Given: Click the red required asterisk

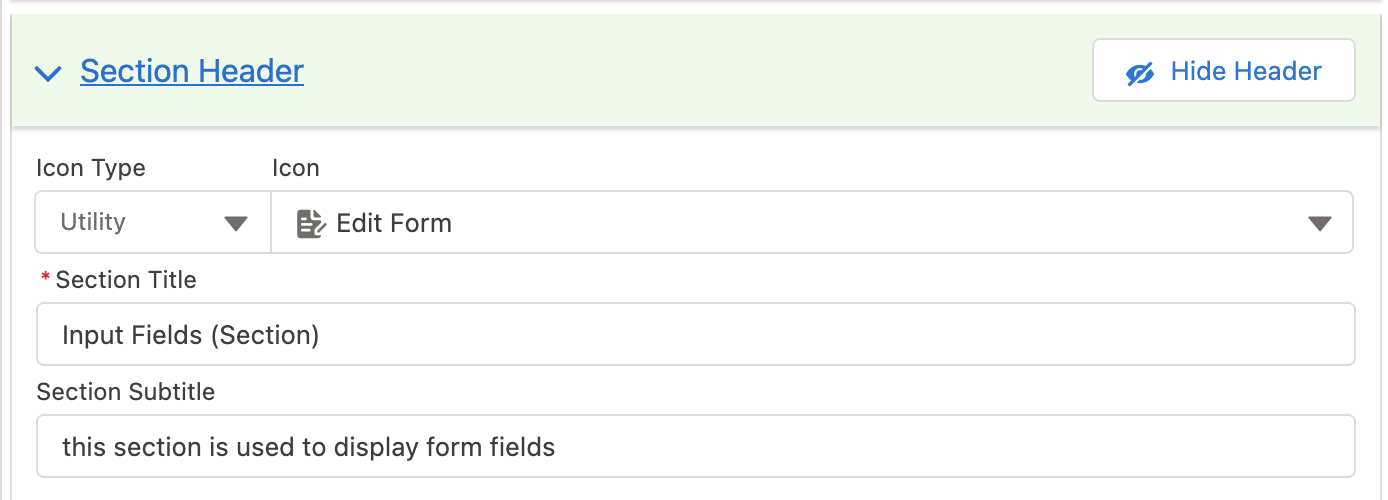Looking at the screenshot, I should pyautogui.click(x=45, y=279).
